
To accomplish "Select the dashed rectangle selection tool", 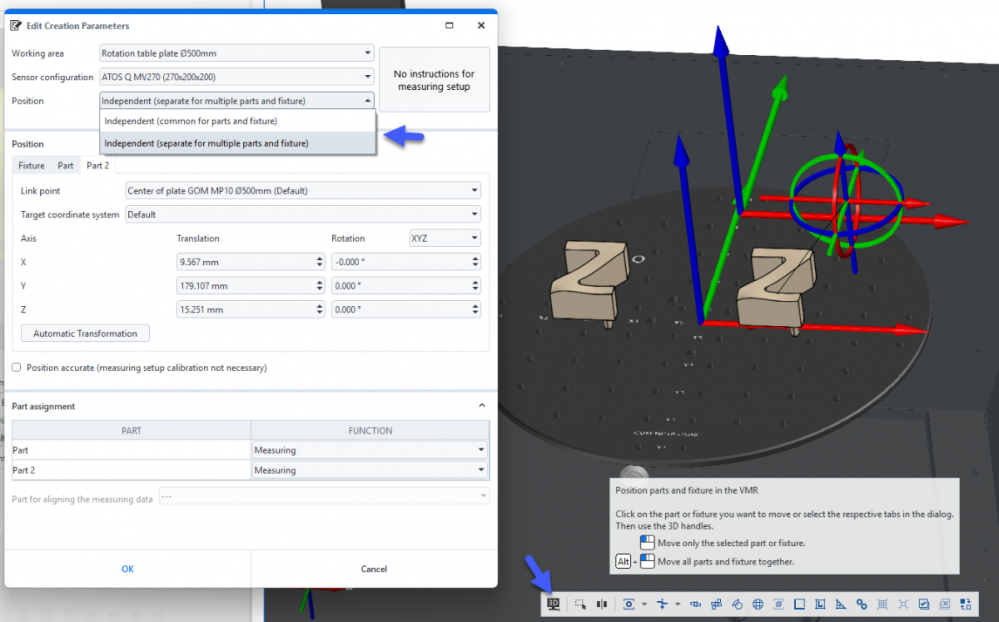I will (581, 604).
